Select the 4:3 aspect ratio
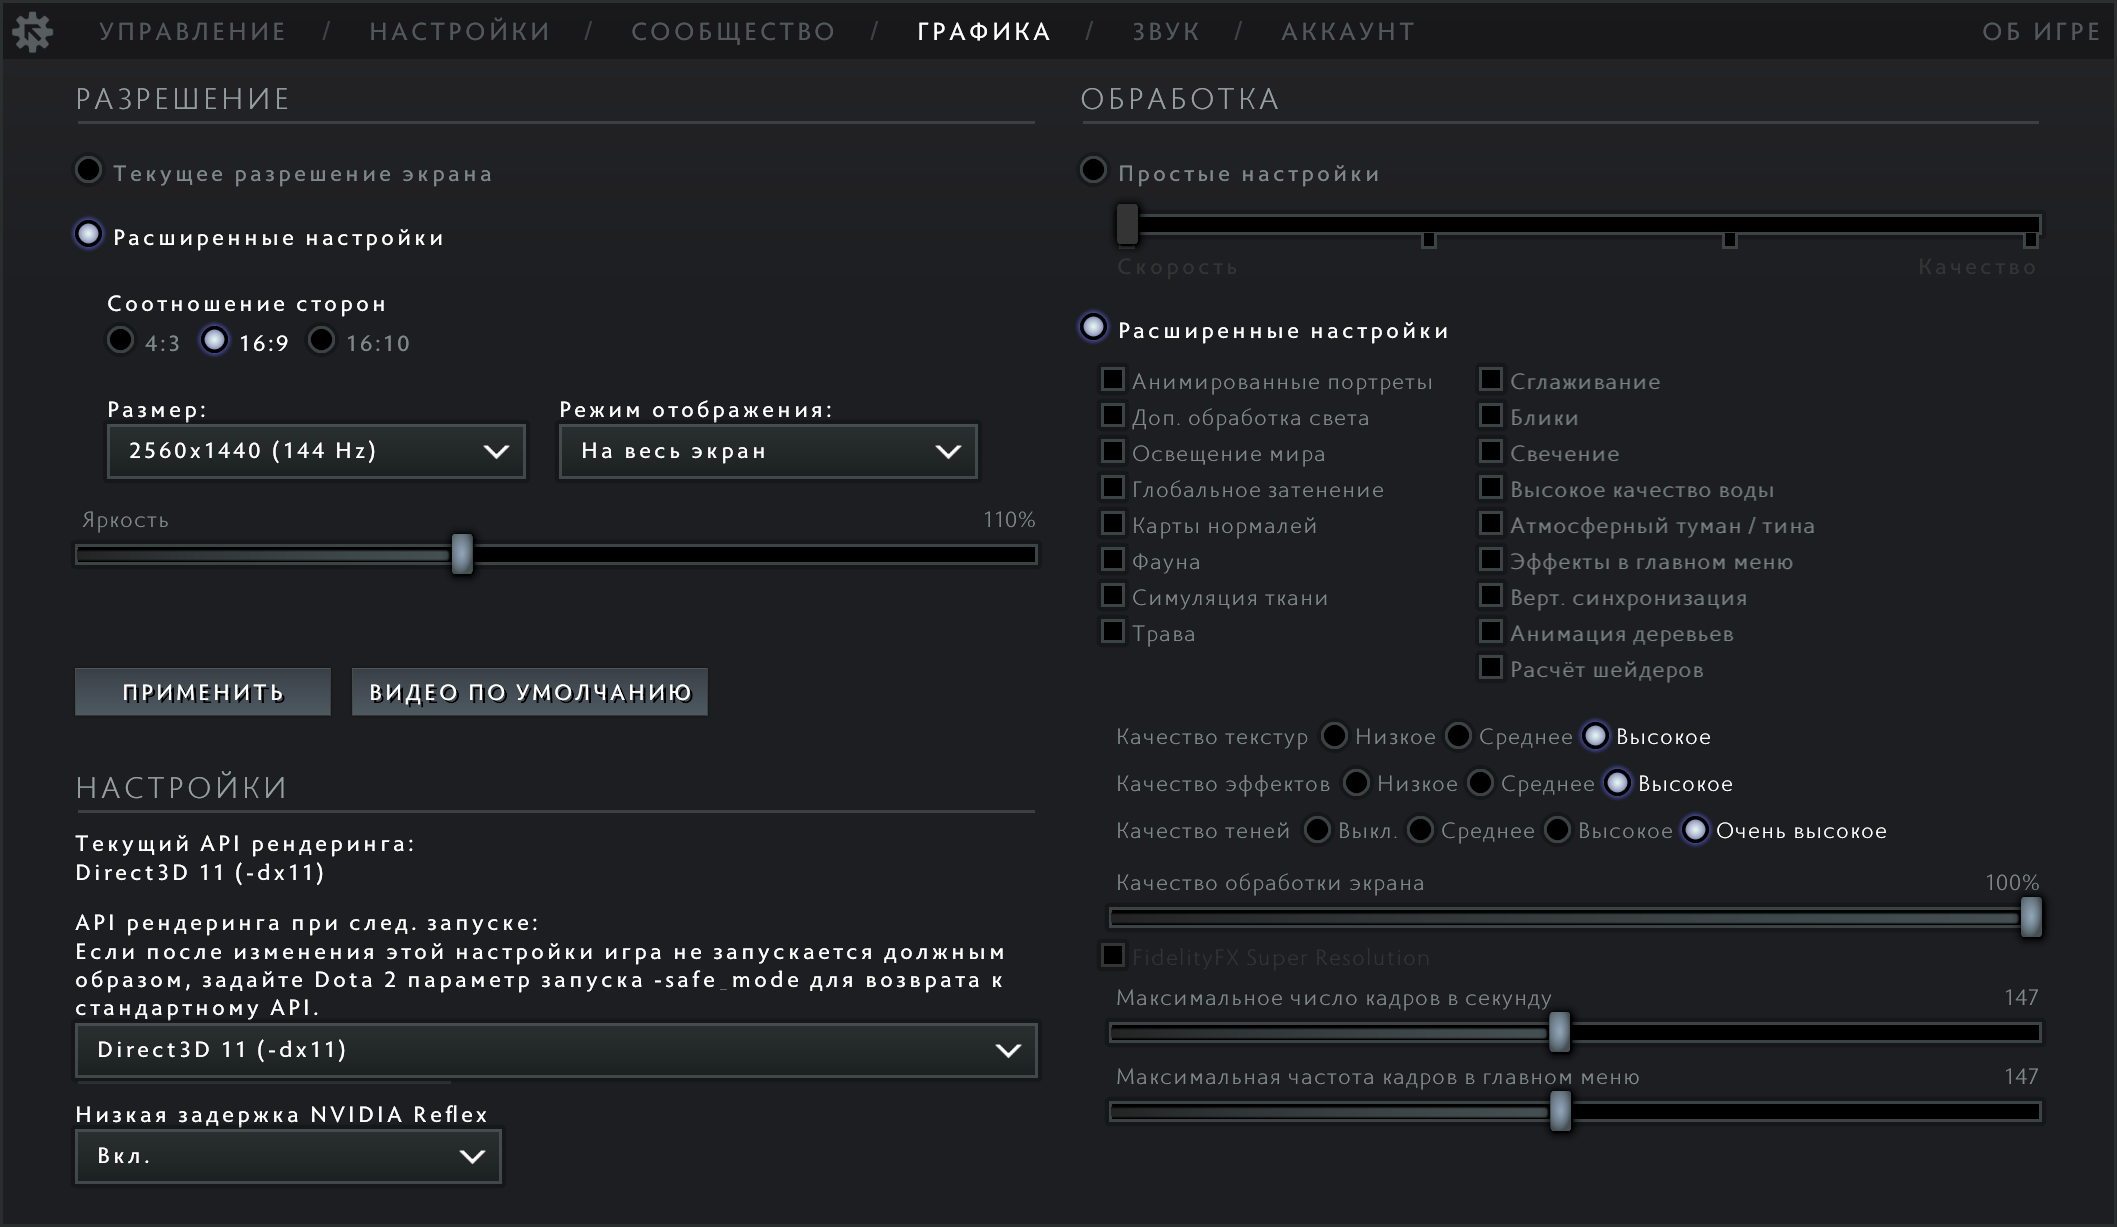Image resolution: width=2117 pixels, height=1227 pixels. tap(121, 341)
